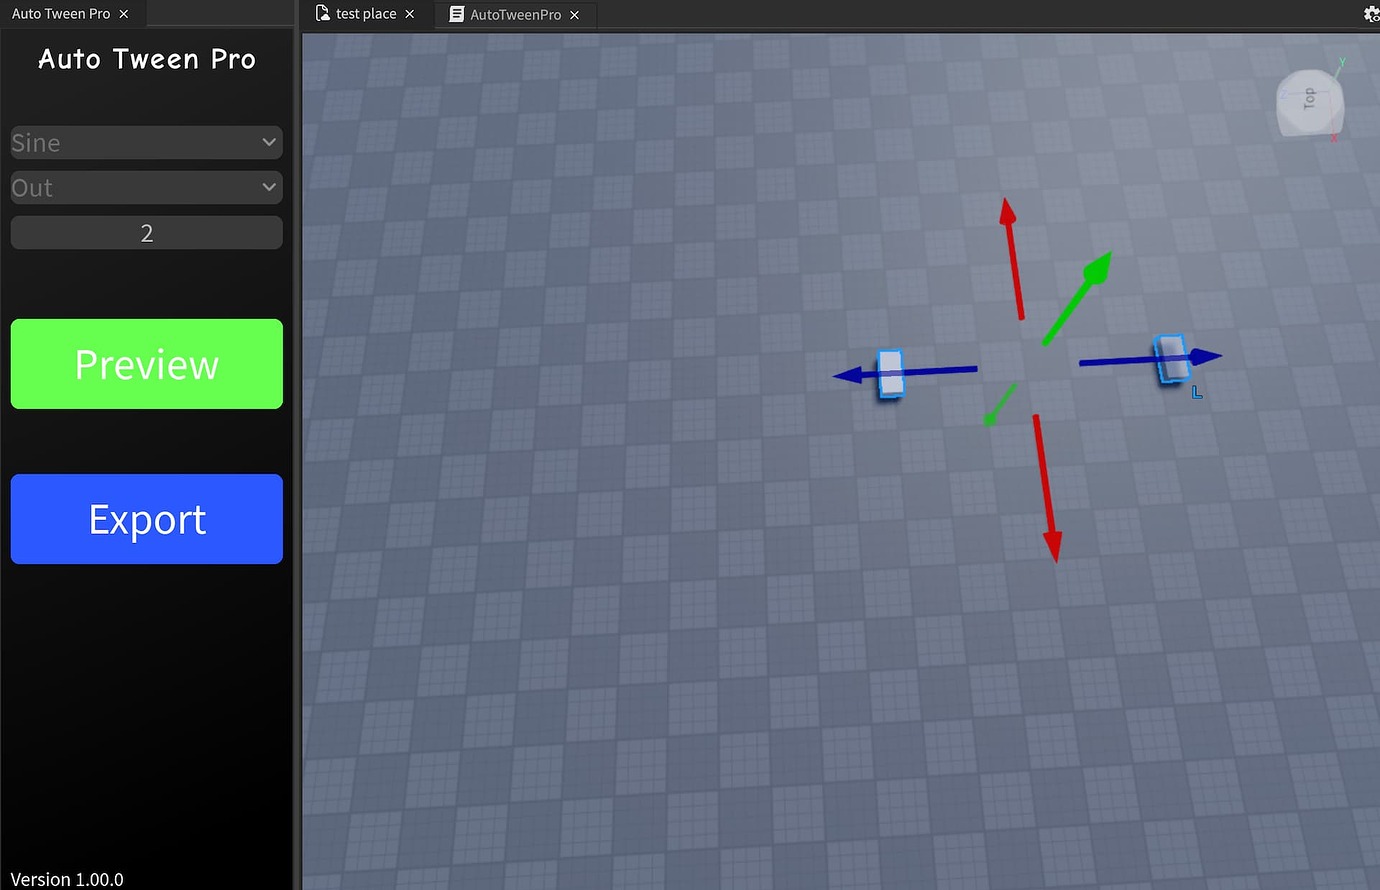Click the settings gear icon top right
Viewport: 1380px width, 890px height.
click(1371, 14)
